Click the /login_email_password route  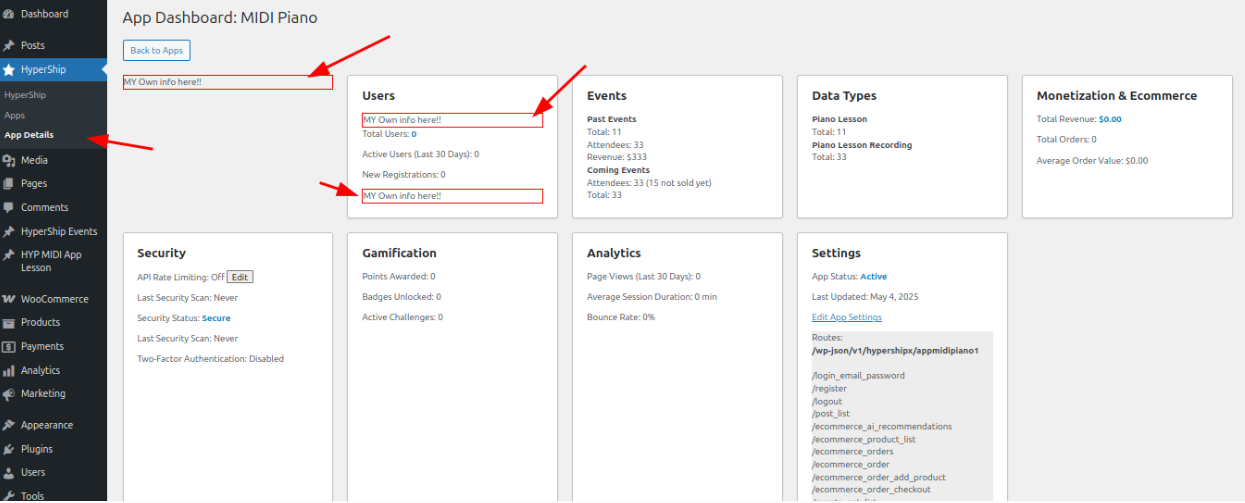pyautogui.click(x=858, y=376)
